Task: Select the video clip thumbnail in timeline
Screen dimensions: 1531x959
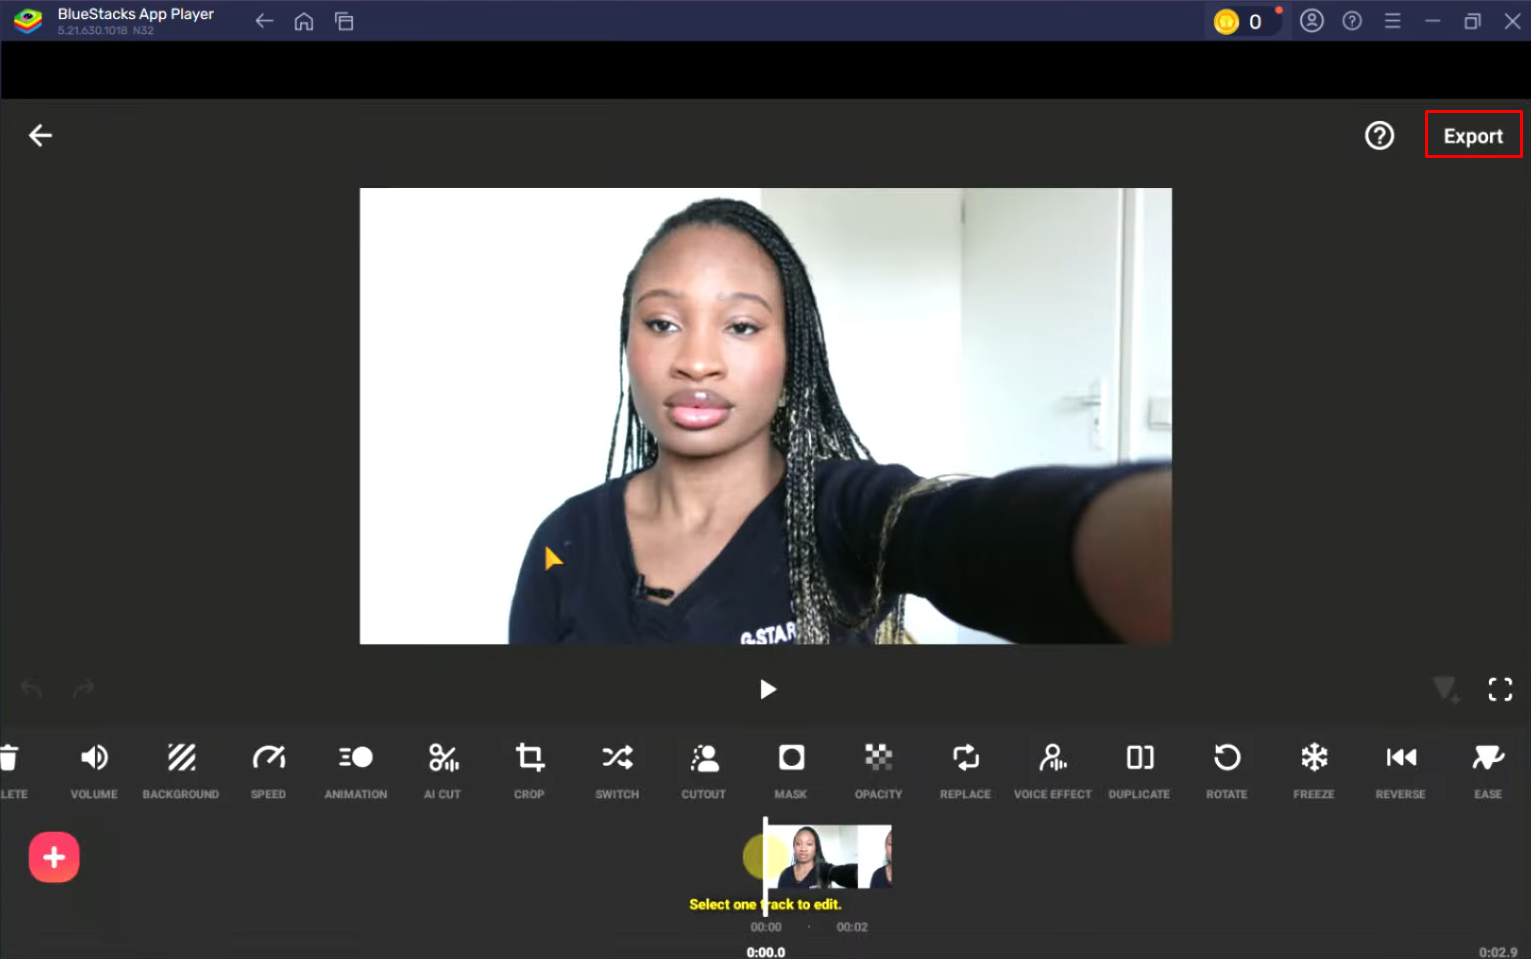Action: pyautogui.click(x=828, y=856)
